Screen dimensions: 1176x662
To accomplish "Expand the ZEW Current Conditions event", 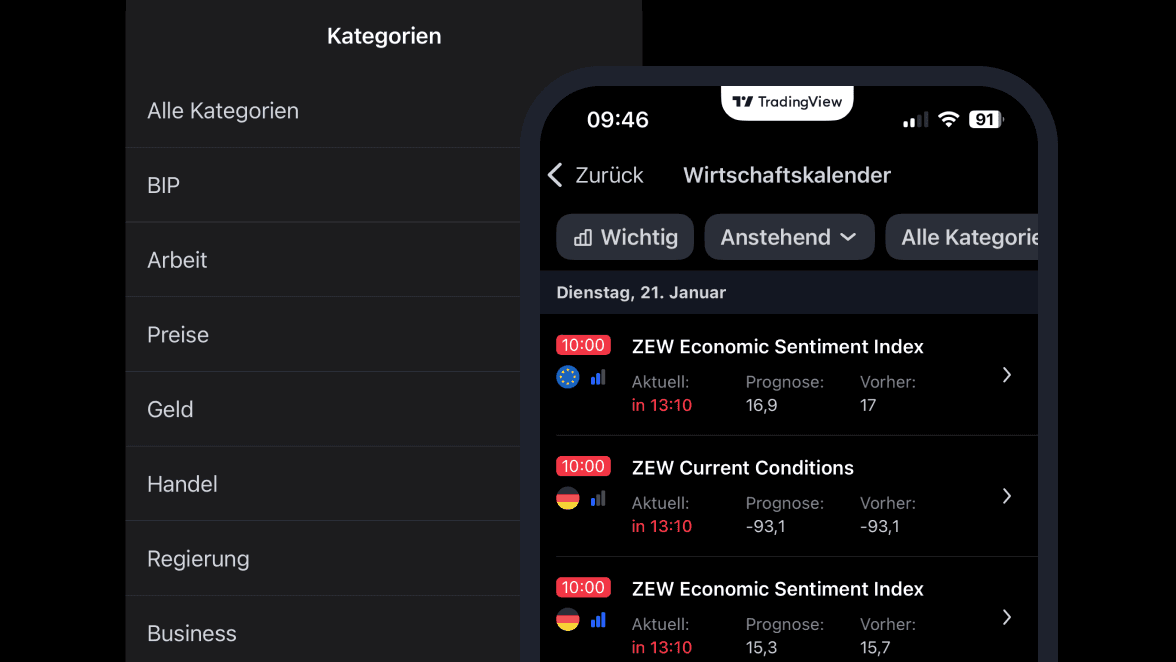I will (1007, 496).
